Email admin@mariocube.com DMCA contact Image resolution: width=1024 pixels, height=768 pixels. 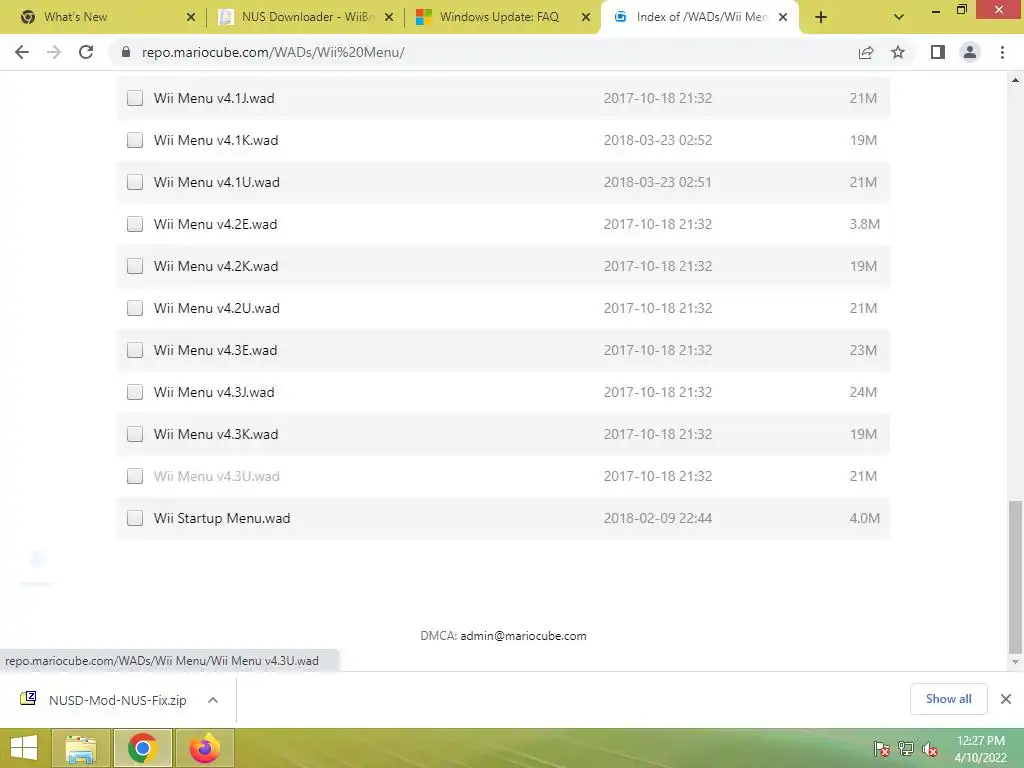(523, 635)
